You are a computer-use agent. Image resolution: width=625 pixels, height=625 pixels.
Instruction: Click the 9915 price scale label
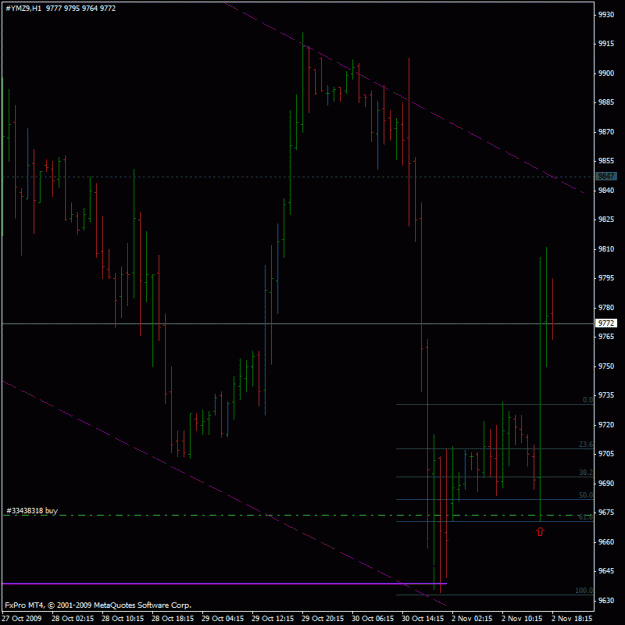(606, 44)
